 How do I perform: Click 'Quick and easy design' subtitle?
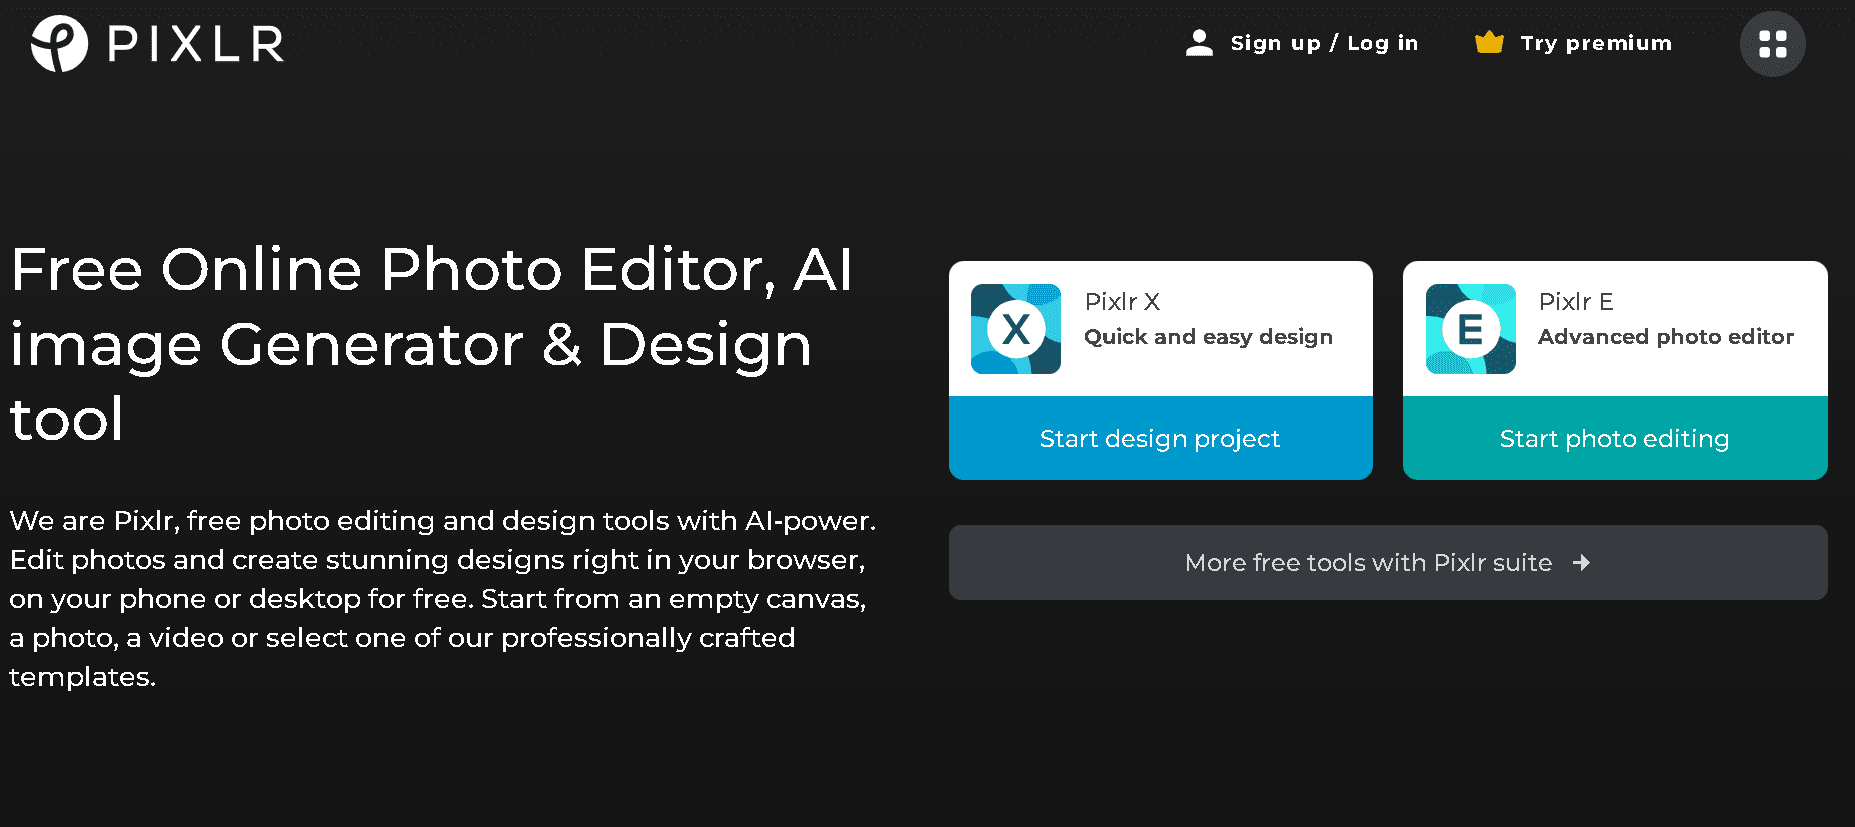1208,337
